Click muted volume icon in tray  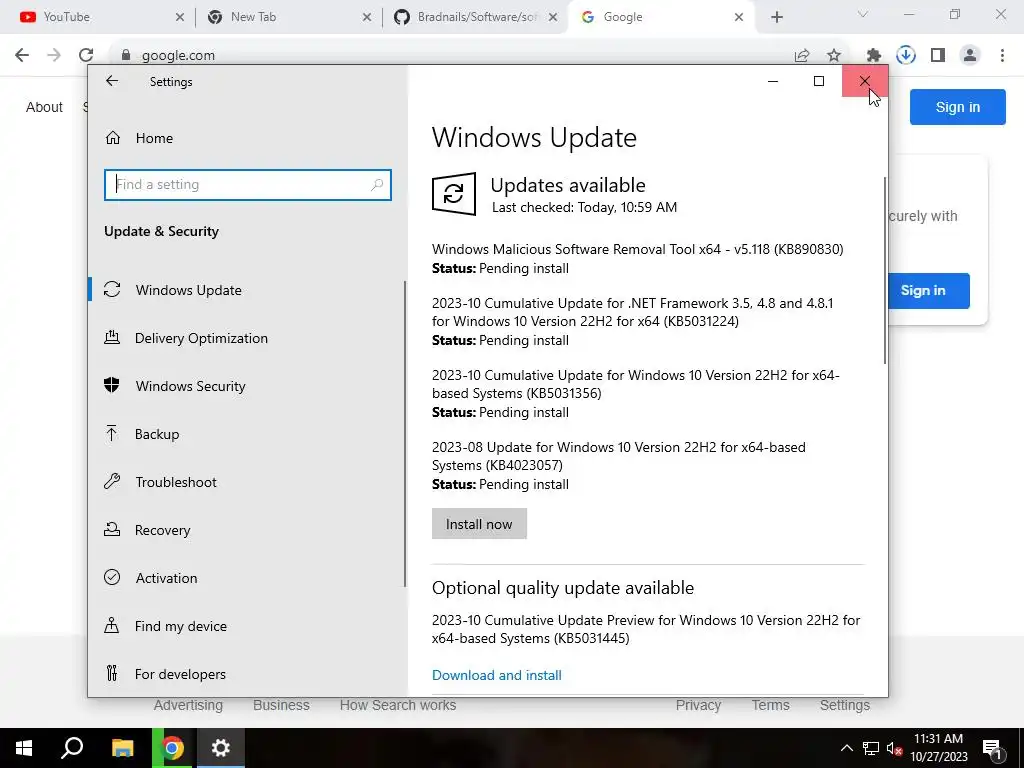click(x=894, y=748)
